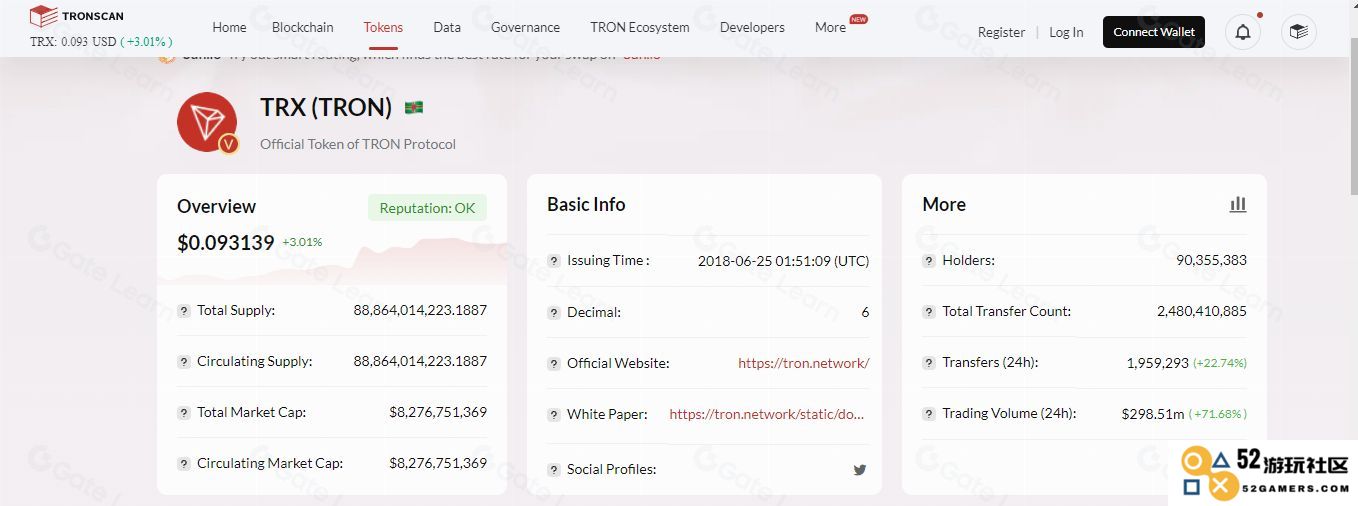Open the Data menu
The width and height of the screenshot is (1358, 506).
[x=447, y=27]
